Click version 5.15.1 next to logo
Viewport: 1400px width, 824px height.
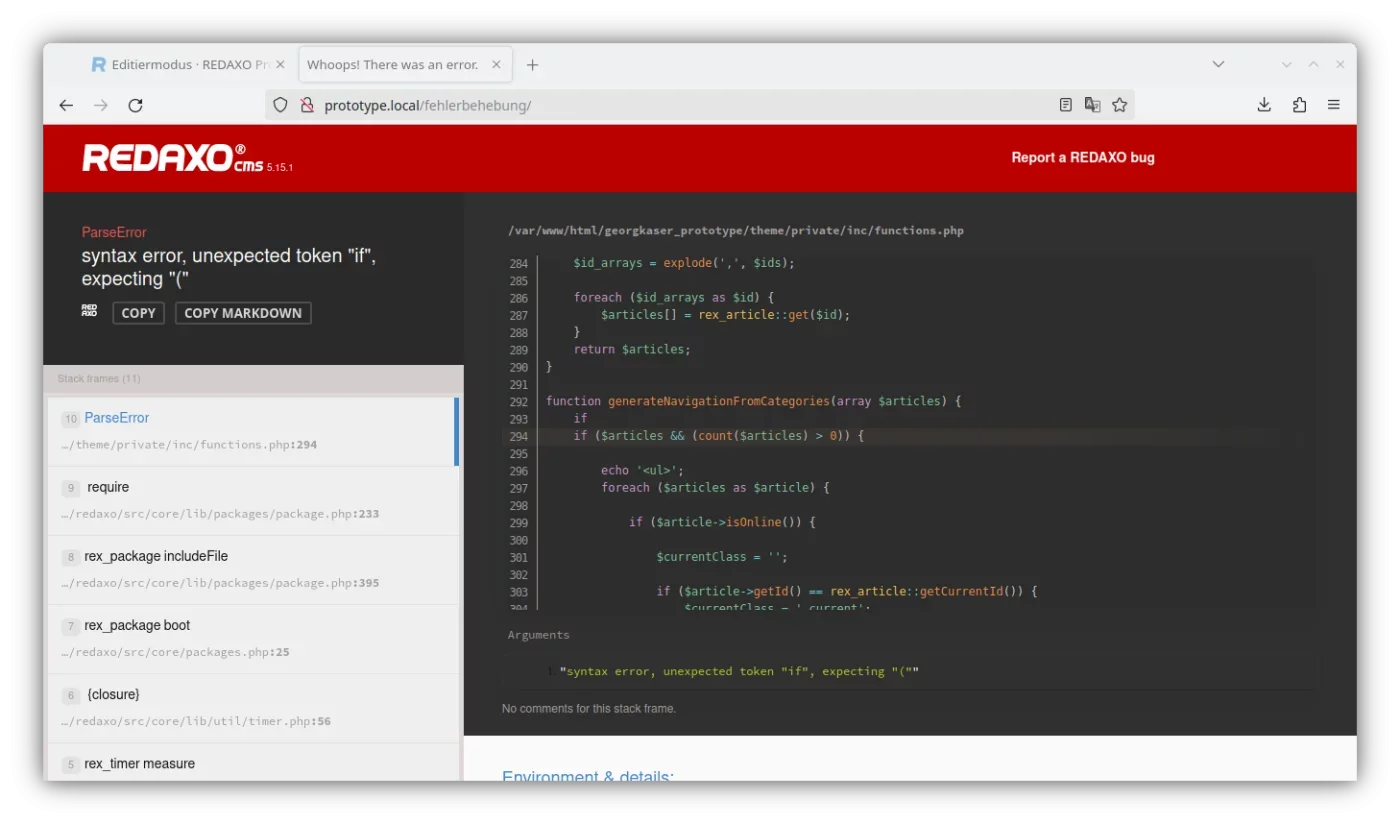pyautogui.click(x=280, y=167)
